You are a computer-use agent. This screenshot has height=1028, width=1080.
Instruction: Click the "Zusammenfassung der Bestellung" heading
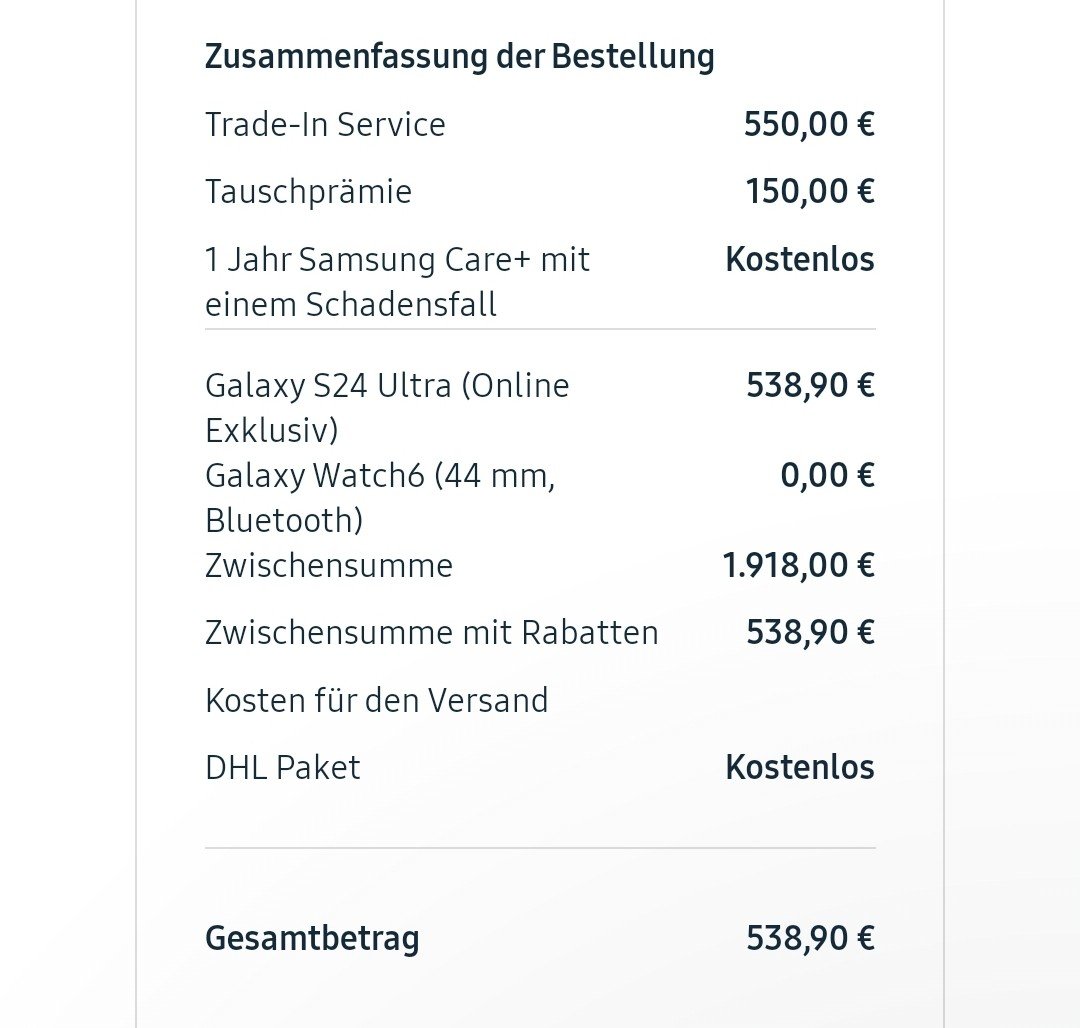pos(459,56)
